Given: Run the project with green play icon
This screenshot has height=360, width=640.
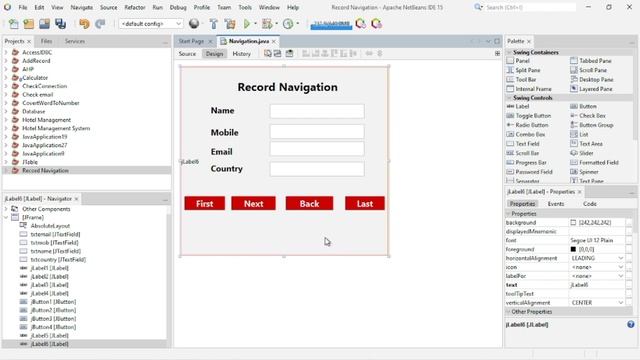Looking at the screenshot, I should 247,24.
